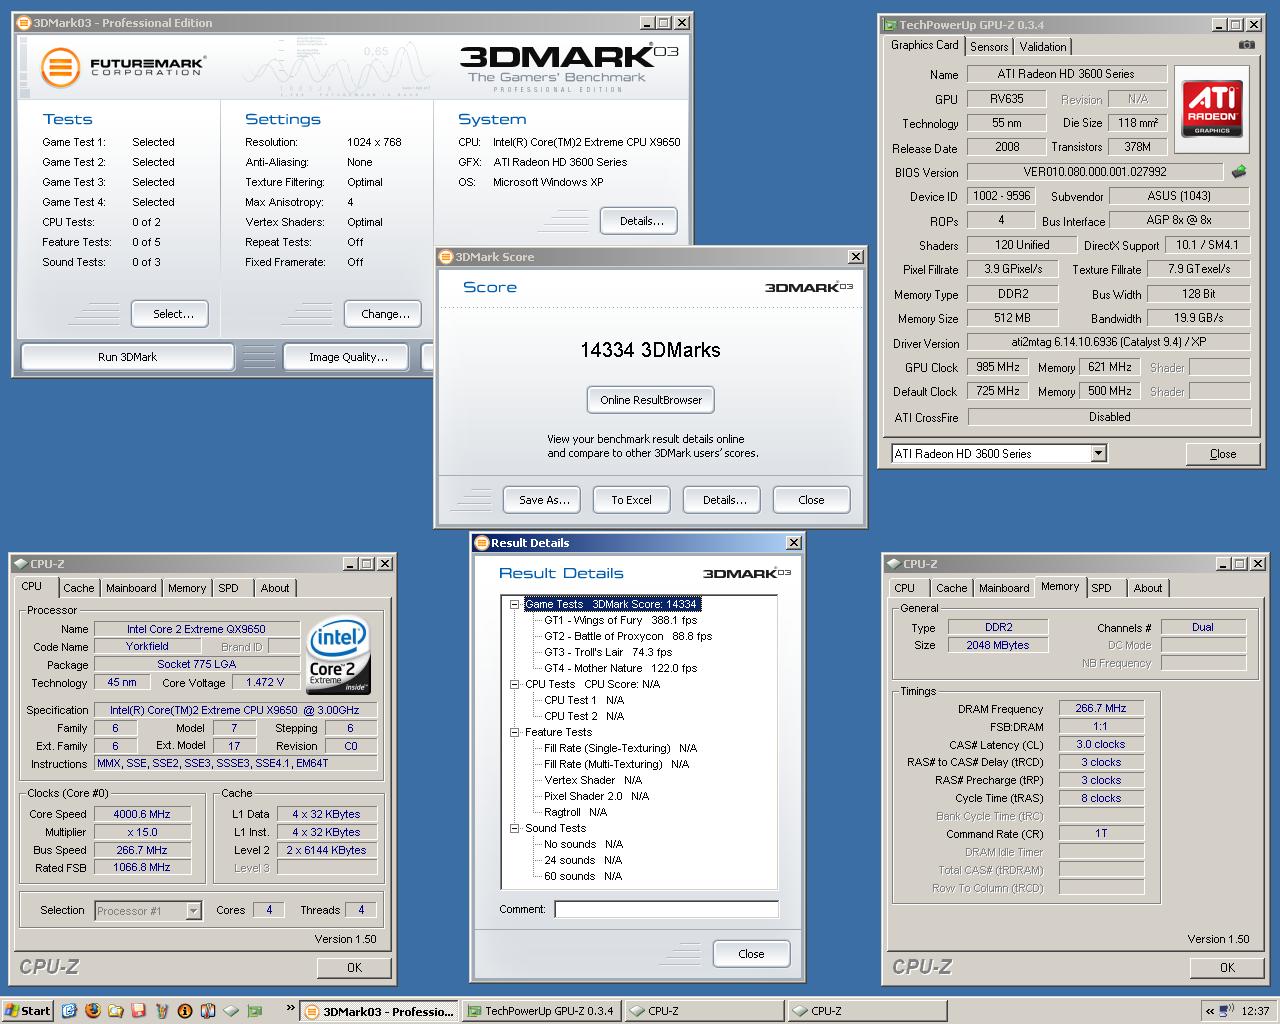Screen dimensions: 1280x1024
Task: Click the Result Details window title icon
Action: pyautogui.click(x=481, y=543)
